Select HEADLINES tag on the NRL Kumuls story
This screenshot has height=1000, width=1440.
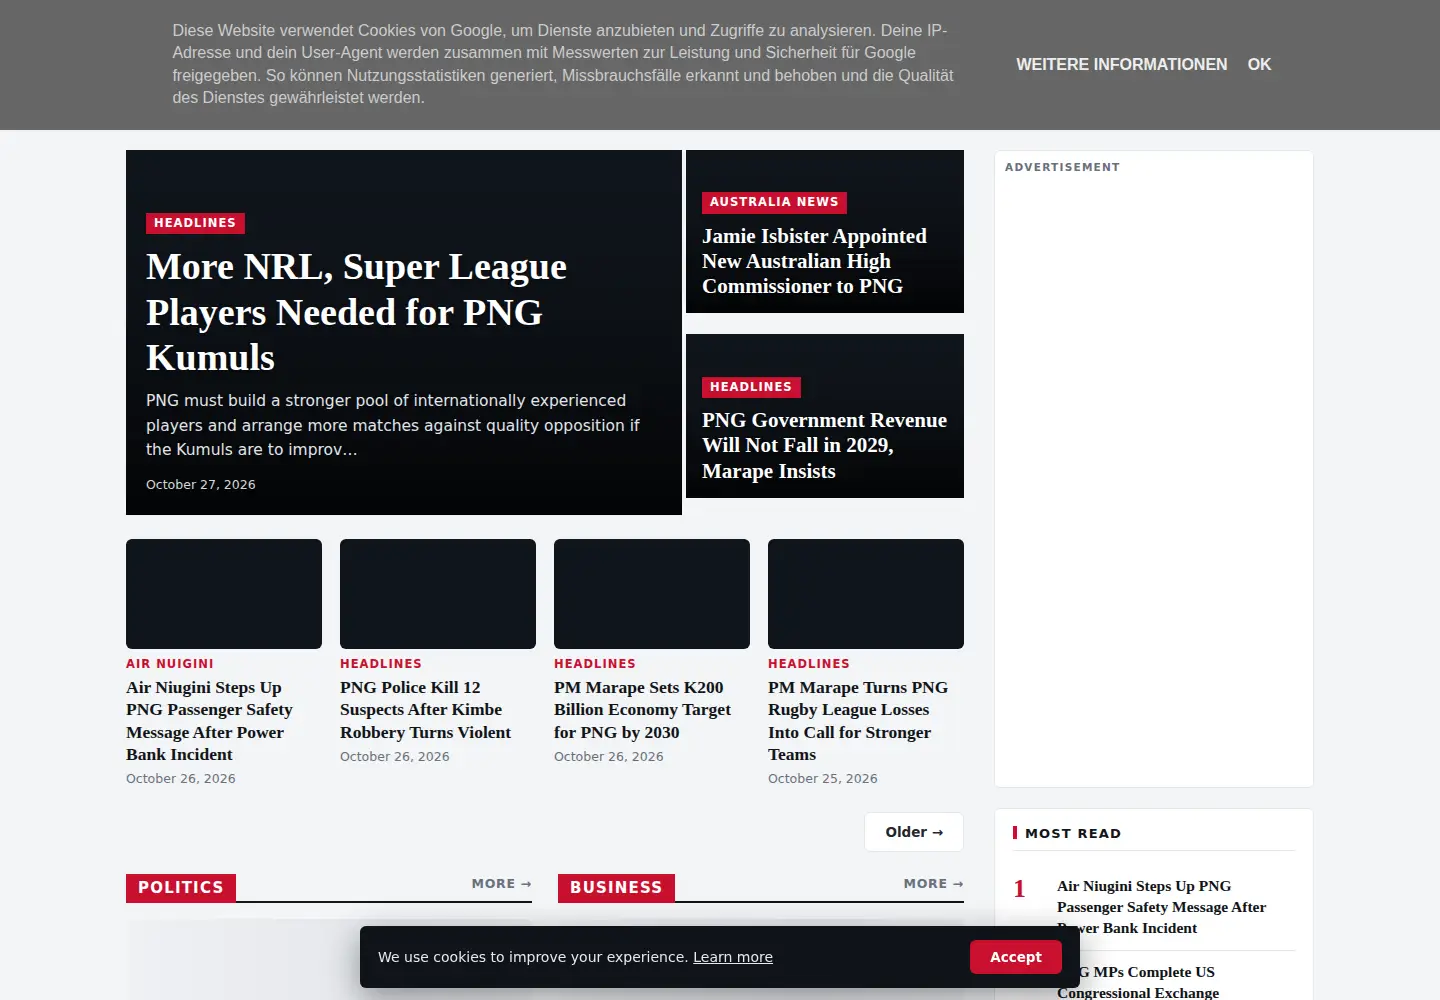tap(195, 223)
